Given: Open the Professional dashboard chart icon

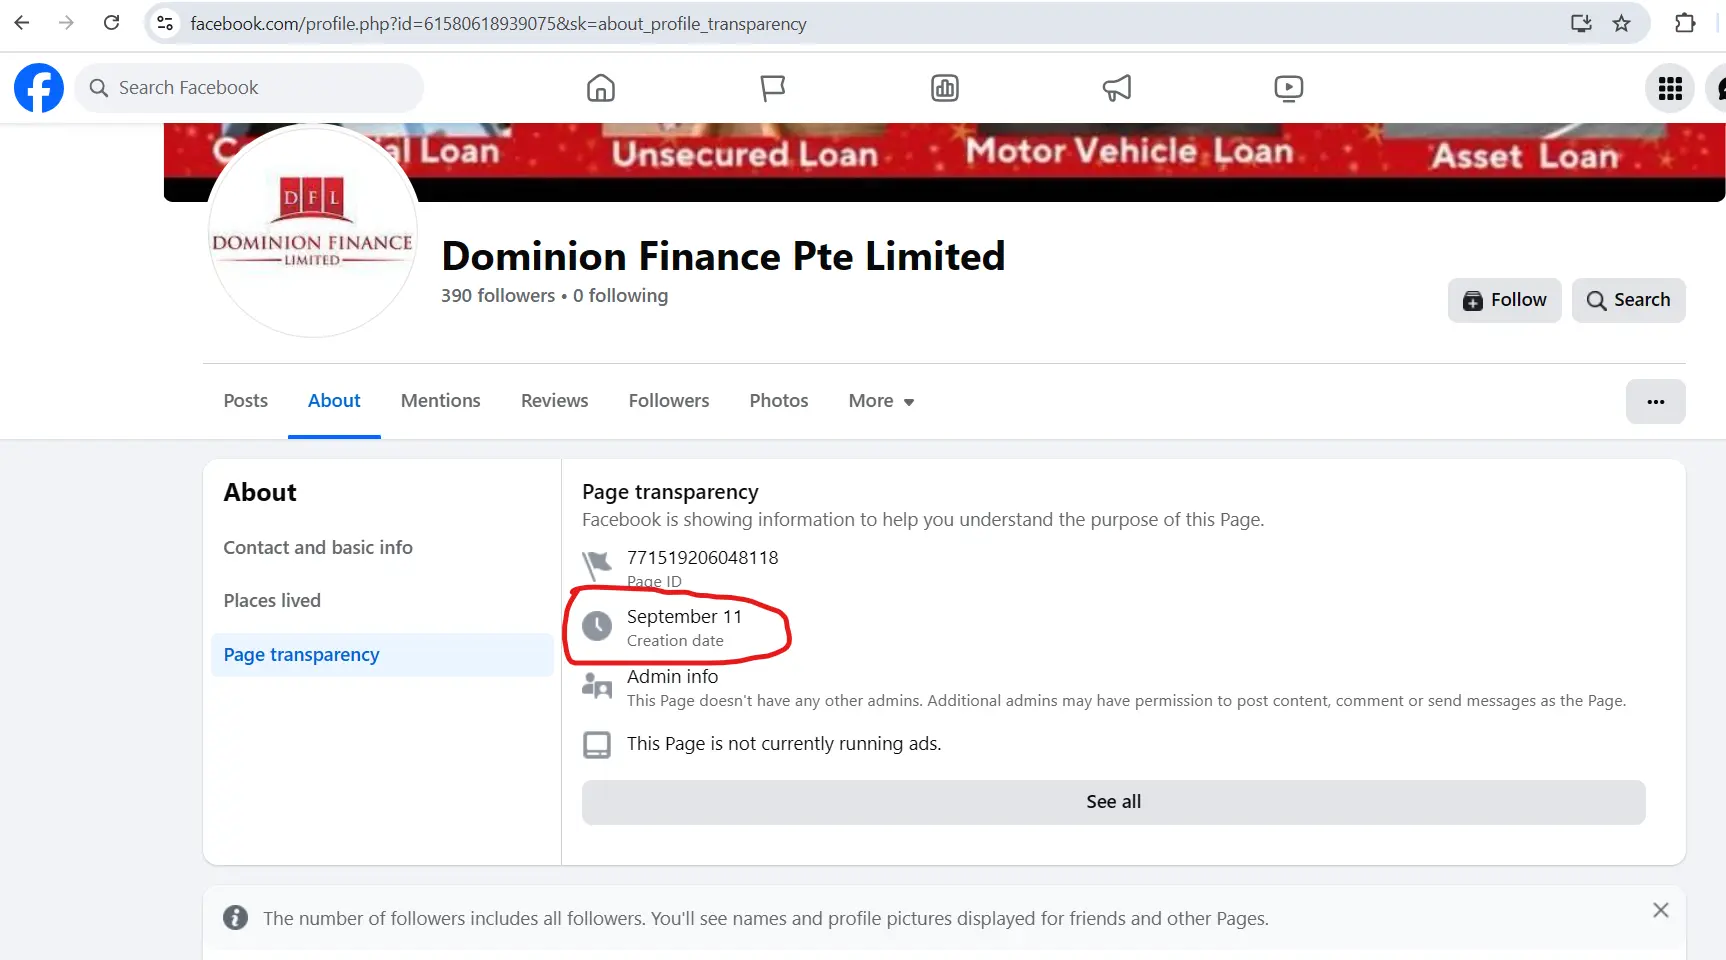Looking at the screenshot, I should tap(944, 88).
